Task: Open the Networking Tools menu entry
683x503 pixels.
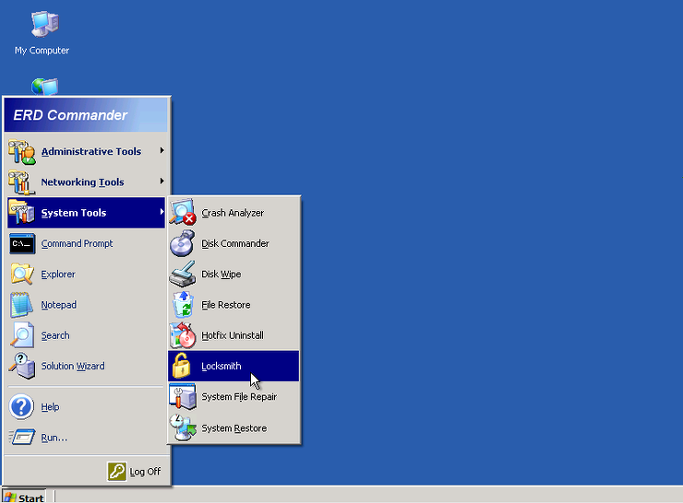Action: click(86, 182)
